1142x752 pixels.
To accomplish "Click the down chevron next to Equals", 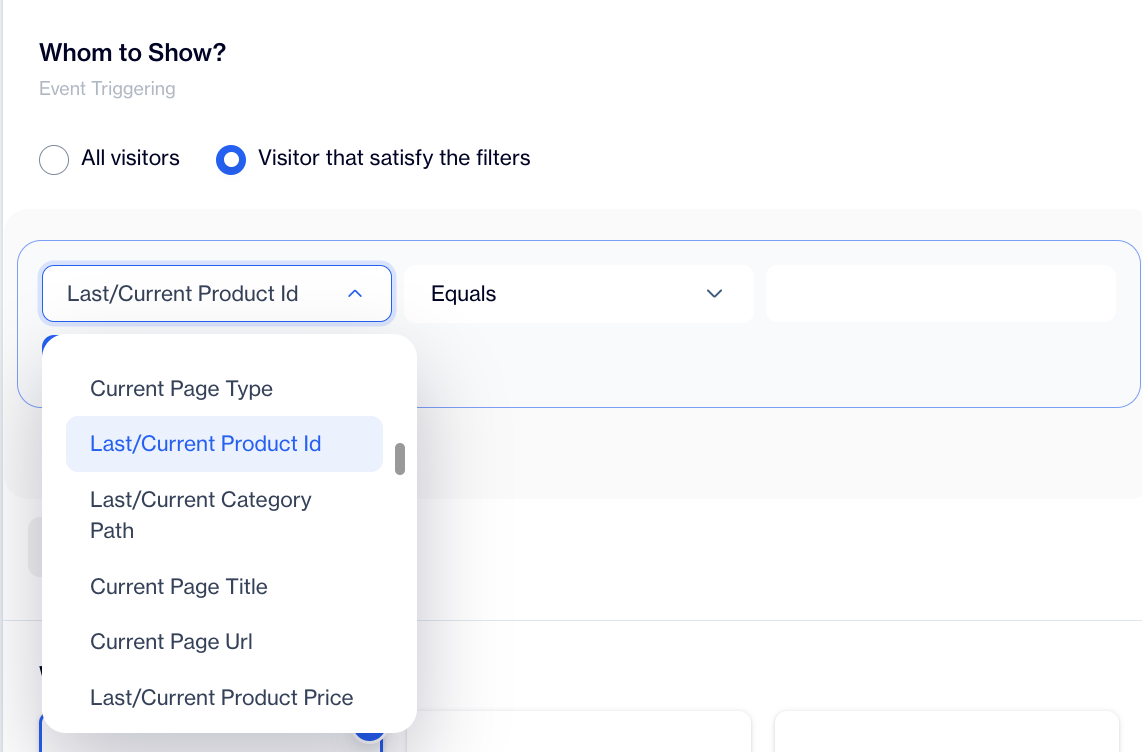I will pos(714,294).
